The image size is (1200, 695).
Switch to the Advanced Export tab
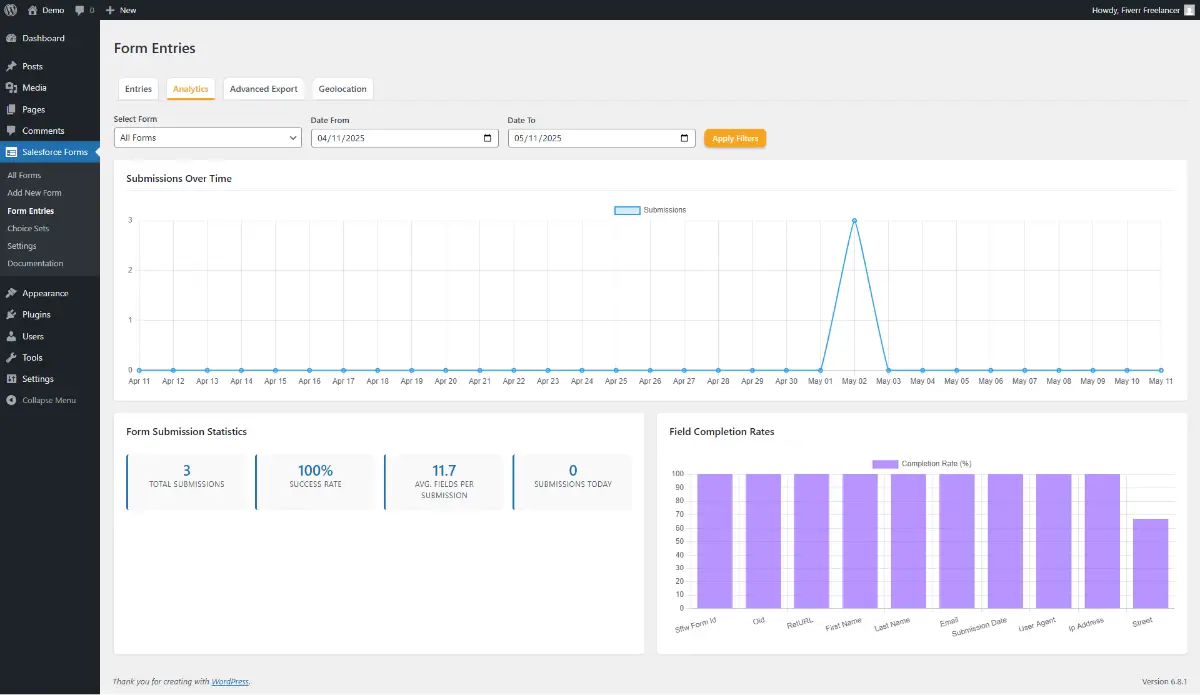point(263,88)
